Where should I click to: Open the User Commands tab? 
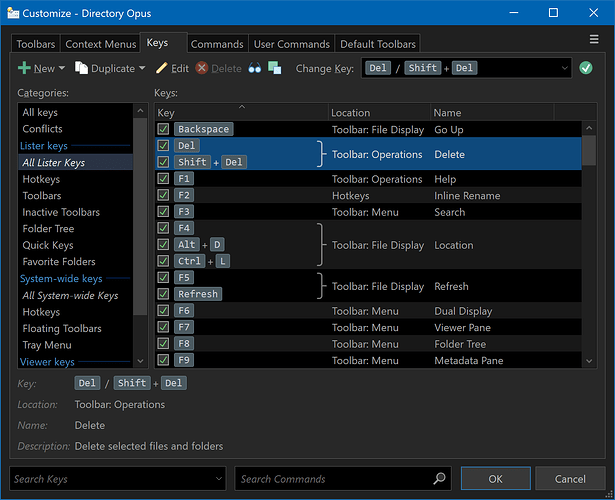tap(291, 44)
